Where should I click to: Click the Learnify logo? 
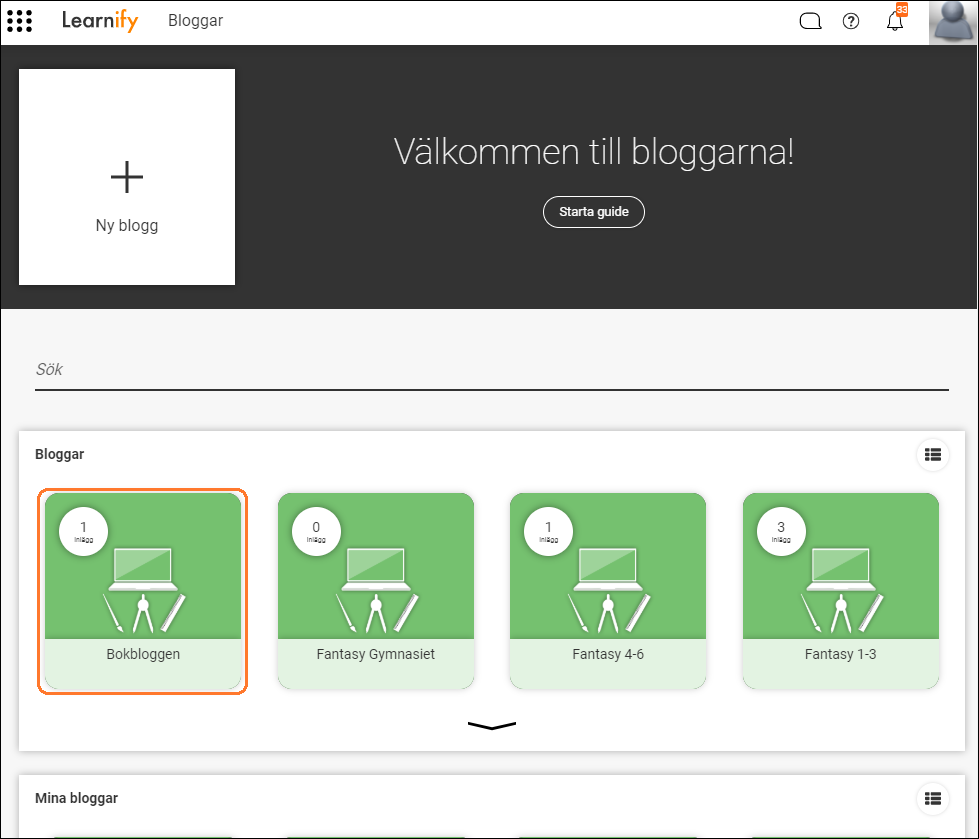100,21
